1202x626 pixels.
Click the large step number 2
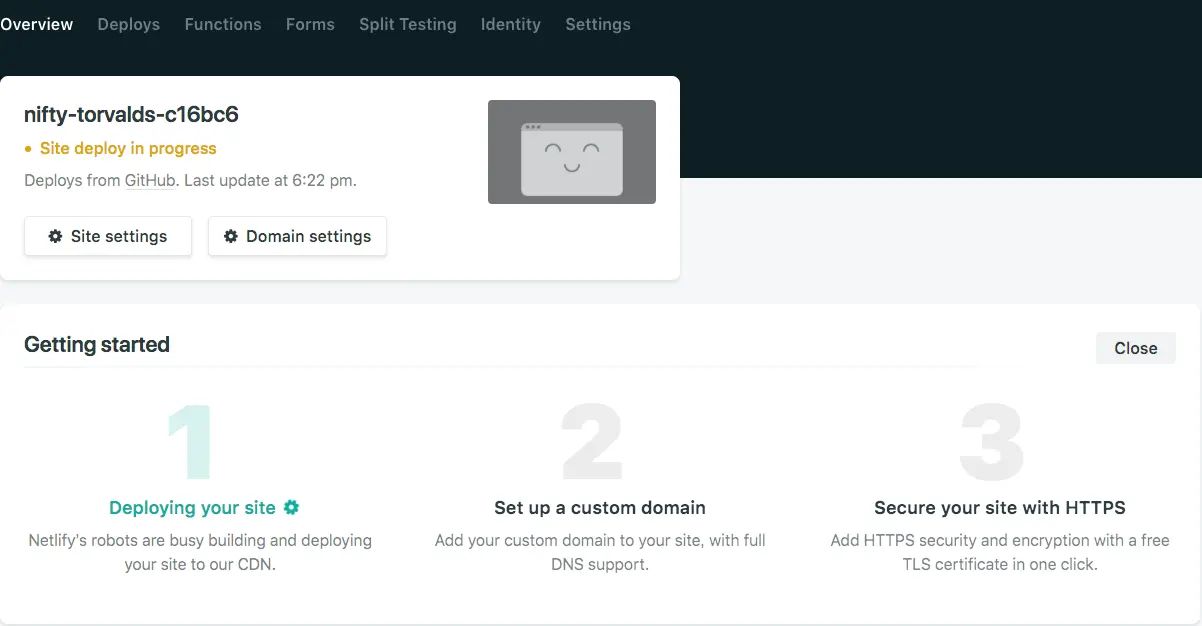(592, 442)
